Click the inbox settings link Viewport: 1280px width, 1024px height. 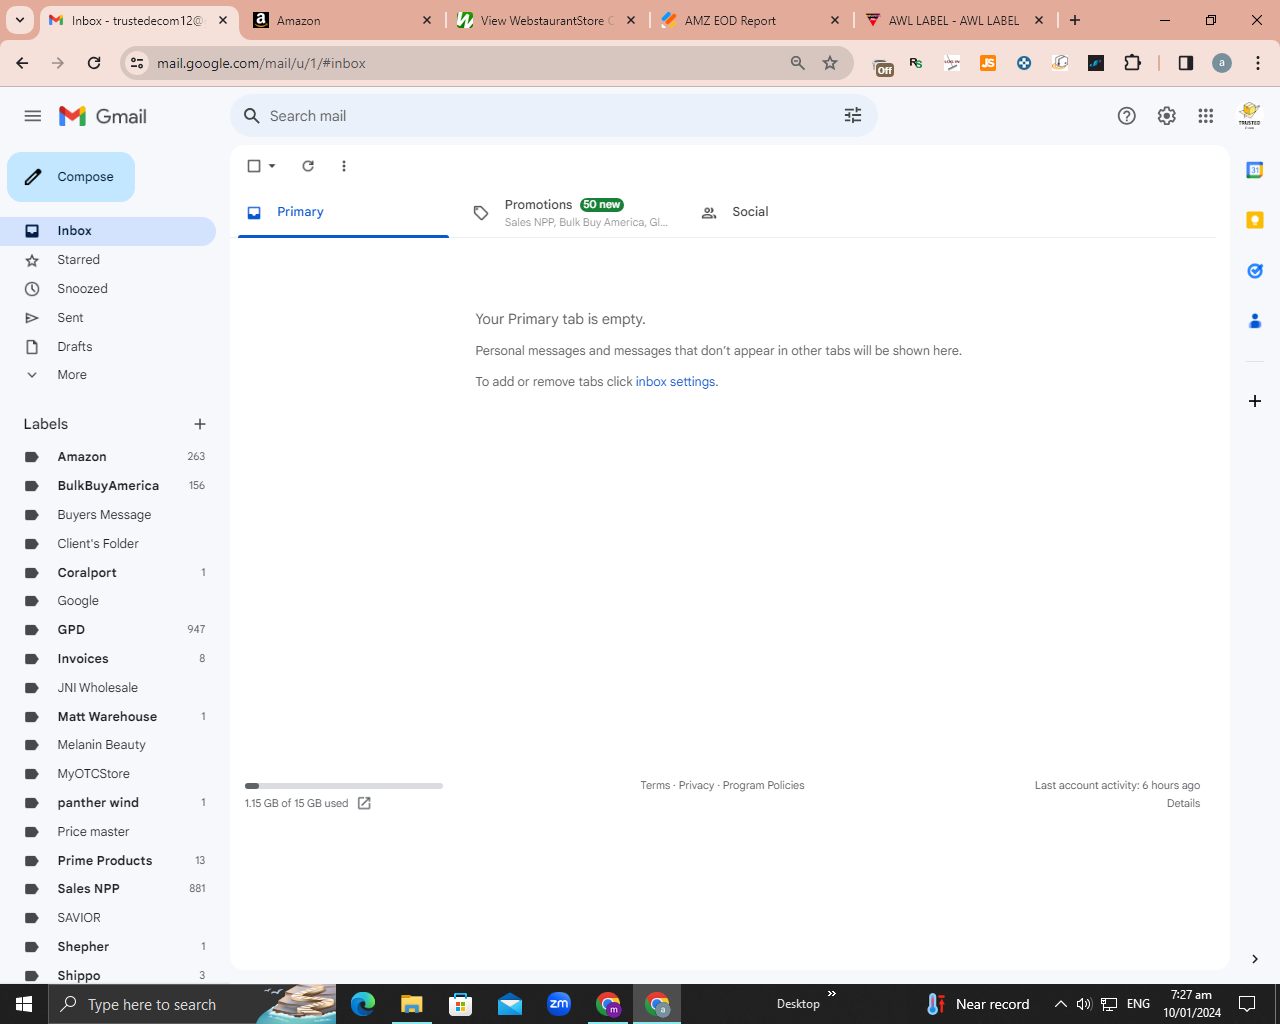tap(675, 382)
